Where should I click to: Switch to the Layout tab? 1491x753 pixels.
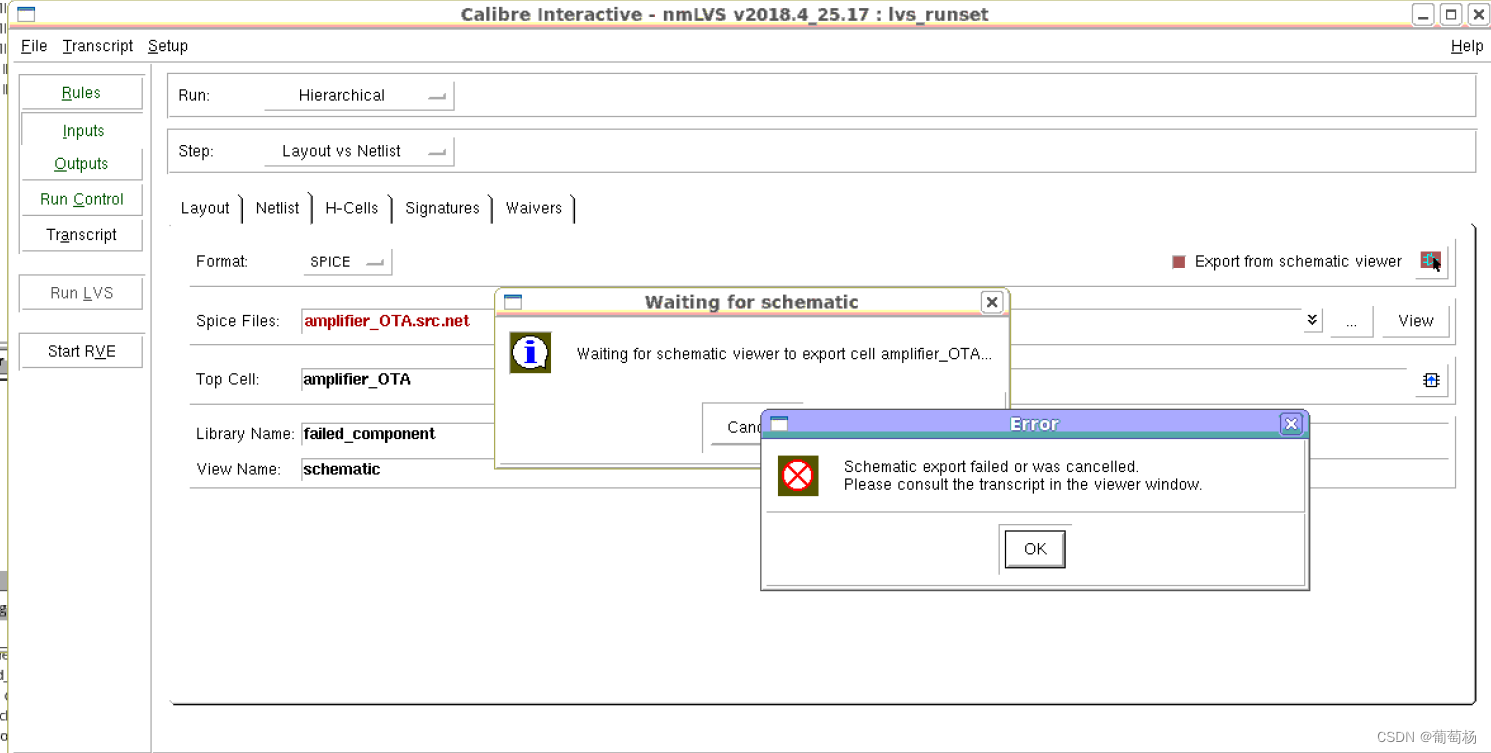[205, 208]
